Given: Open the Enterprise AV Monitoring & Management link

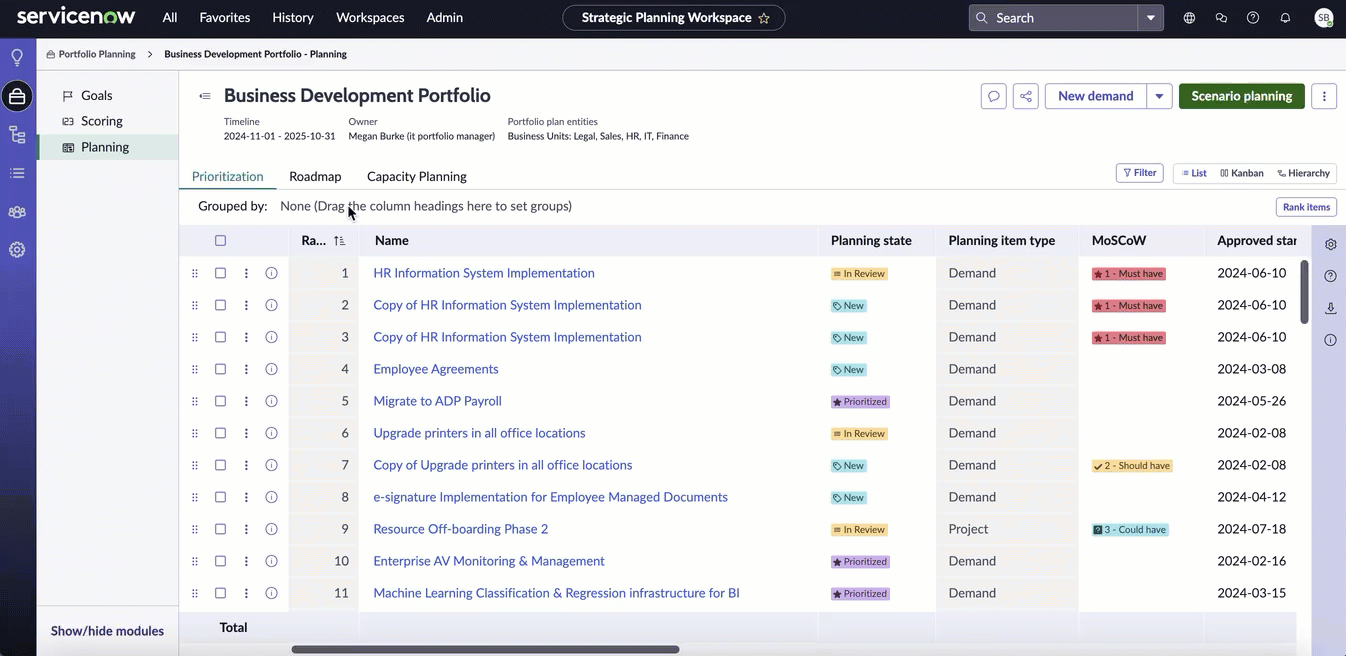Looking at the screenshot, I should (489, 561).
